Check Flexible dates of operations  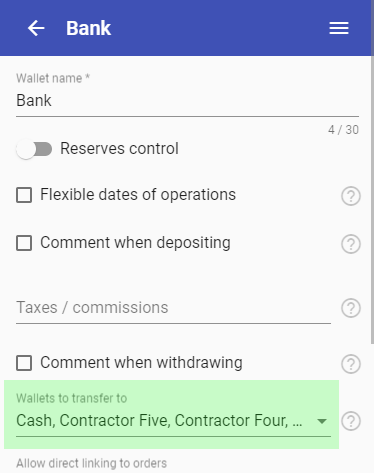24,195
